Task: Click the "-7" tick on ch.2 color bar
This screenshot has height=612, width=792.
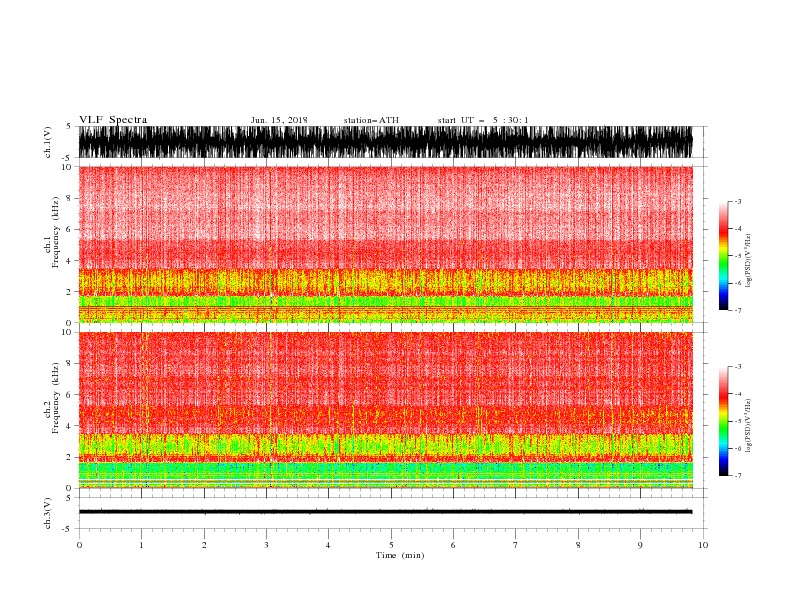Action: point(738,476)
